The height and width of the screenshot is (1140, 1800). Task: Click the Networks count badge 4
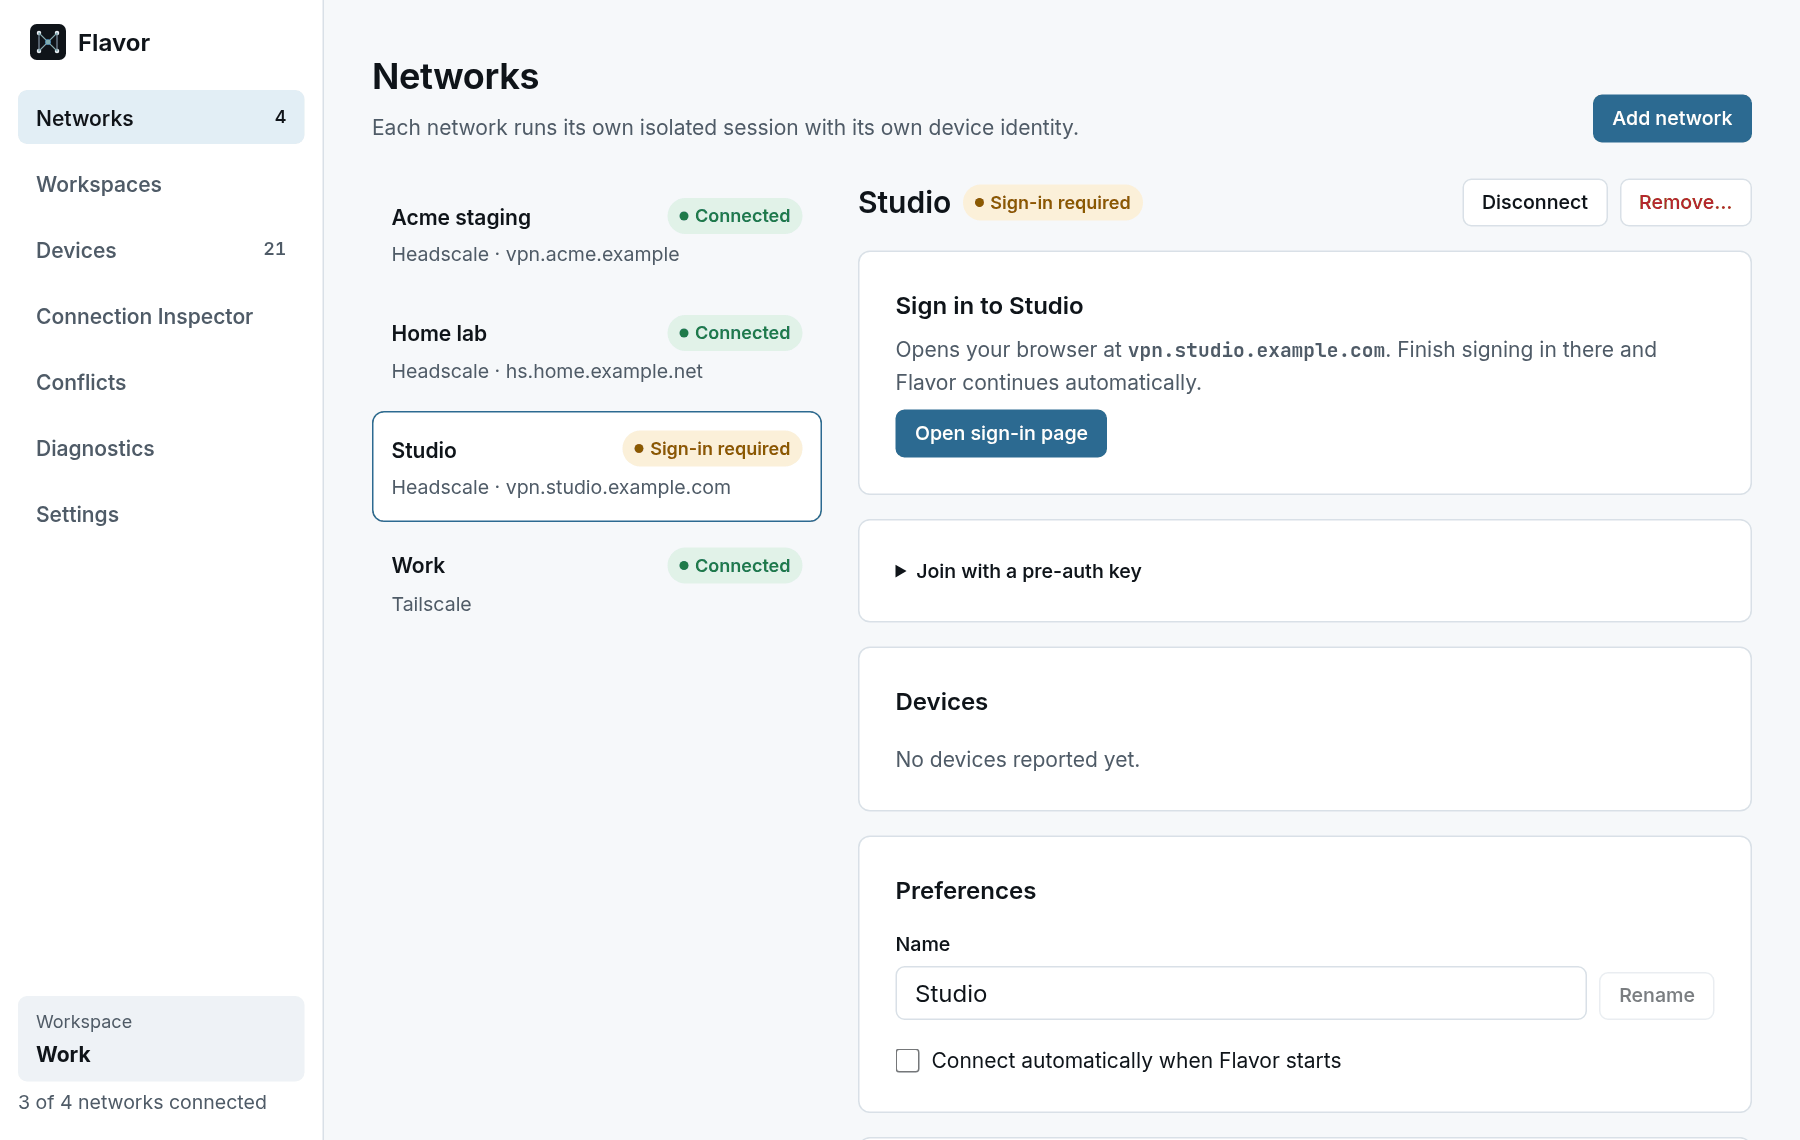pyautogui.click(x=281, y=117)
